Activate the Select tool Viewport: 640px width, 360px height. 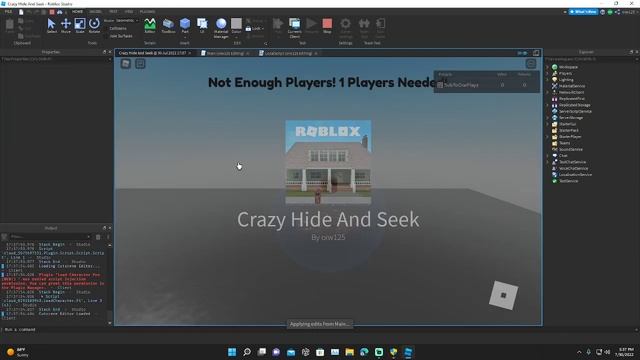coord(51,26)
